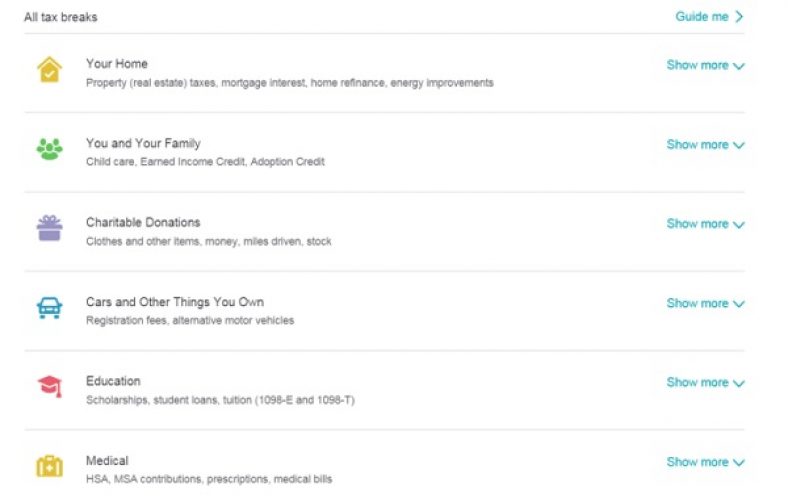Open the Charitable Donations category title
This screenshot has height=503, width=788.
143,222
